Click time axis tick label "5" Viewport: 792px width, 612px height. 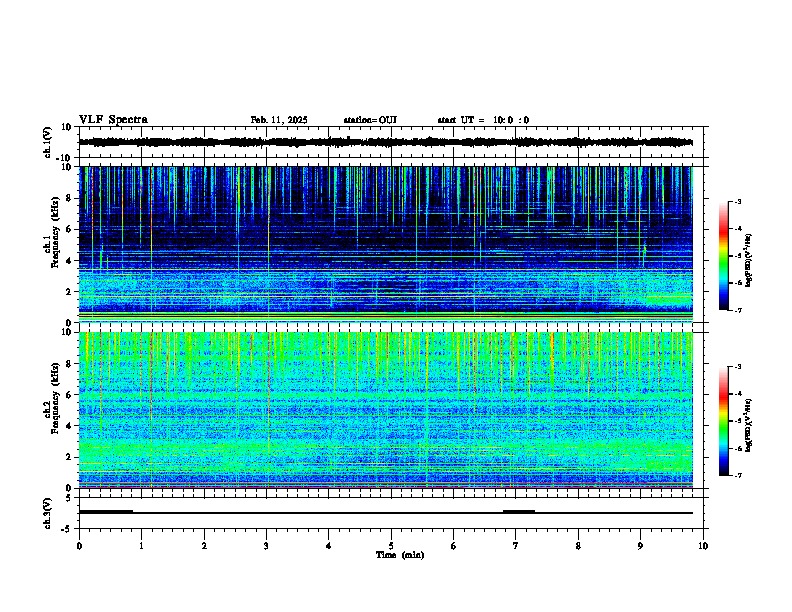pos(391,546)
